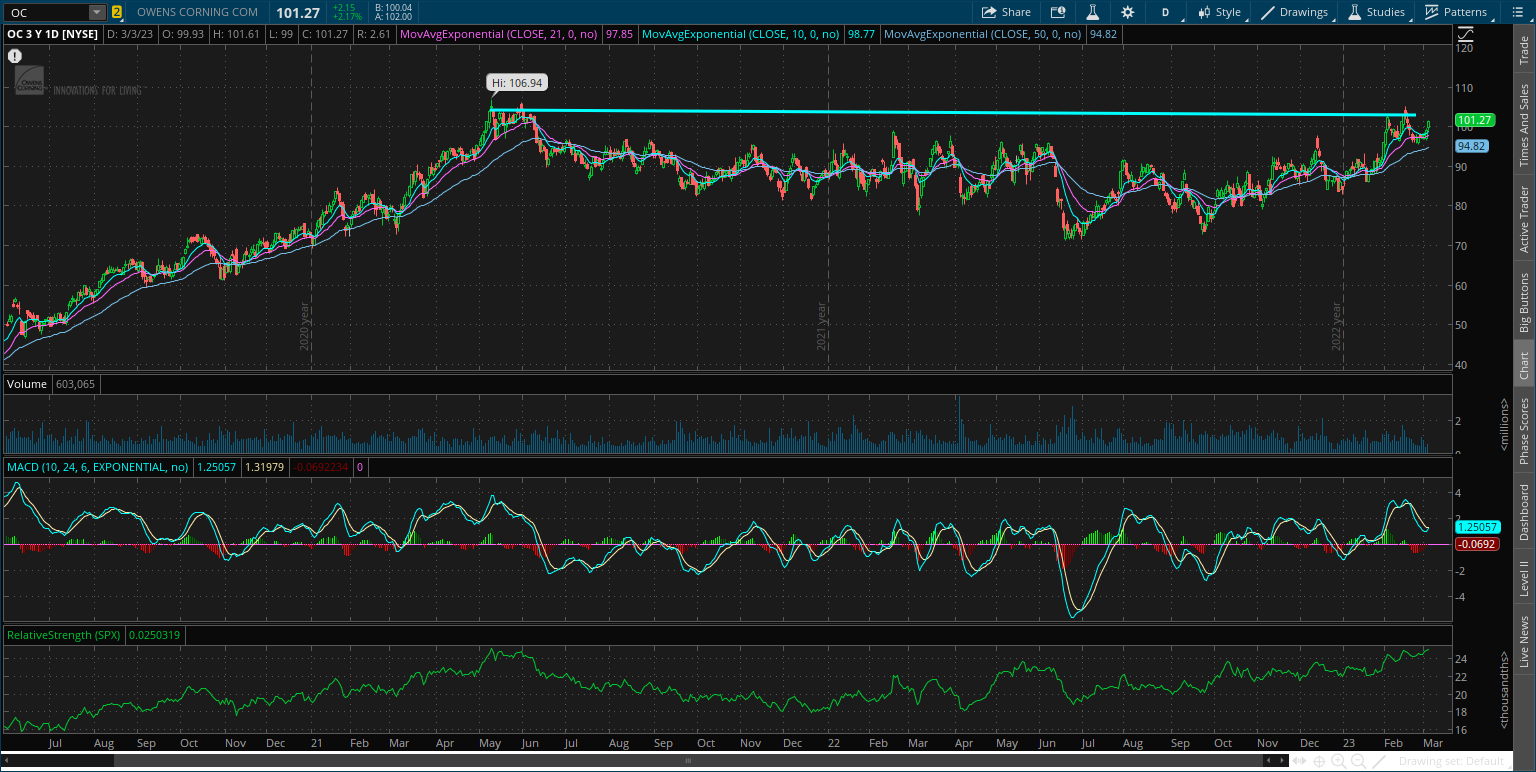Image resolution: width=1536 pixels, height=772 pixels.
Task: Click the +2.17% change value
Action: (347, 17)
